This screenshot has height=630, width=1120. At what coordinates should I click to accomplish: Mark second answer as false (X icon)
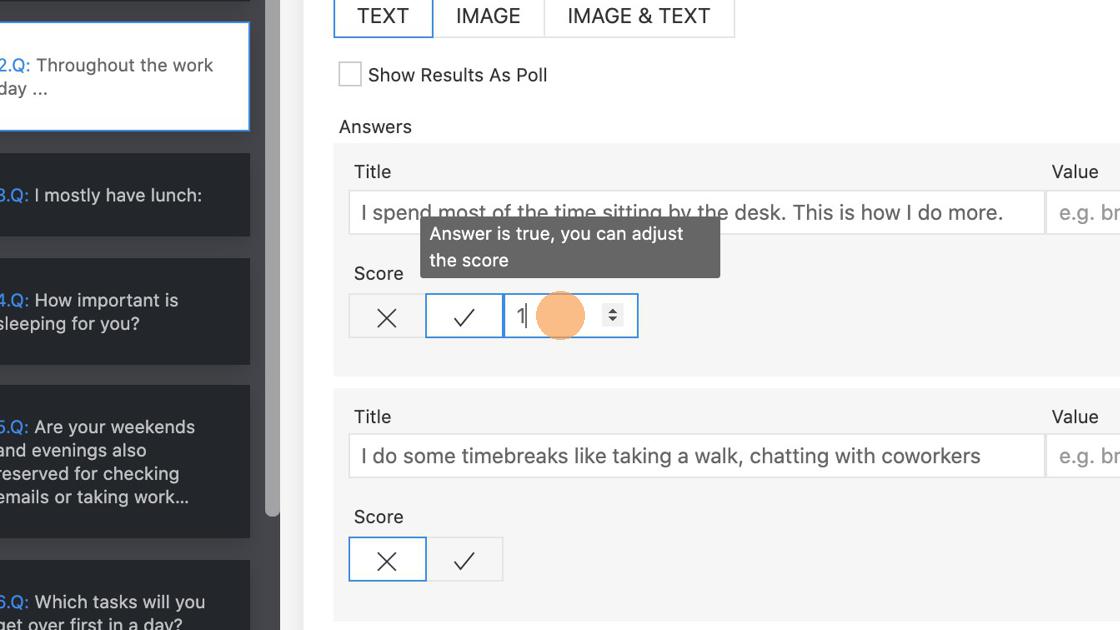click(387, 560)
